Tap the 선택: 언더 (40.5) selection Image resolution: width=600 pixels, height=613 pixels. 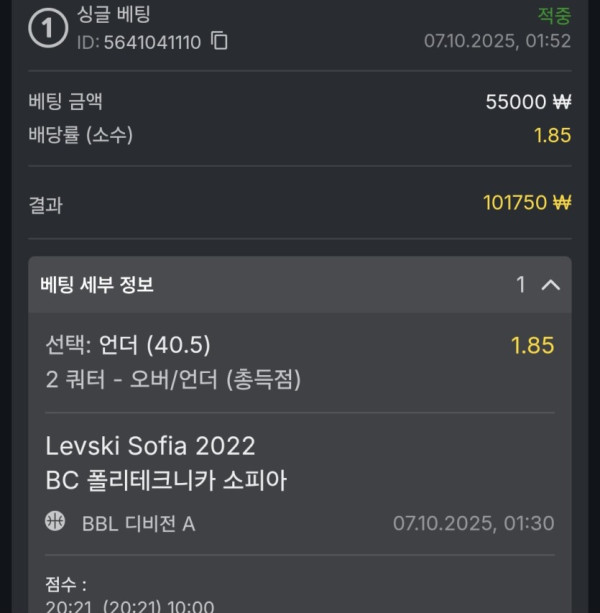pyautogui.click(x=128, y=346)
